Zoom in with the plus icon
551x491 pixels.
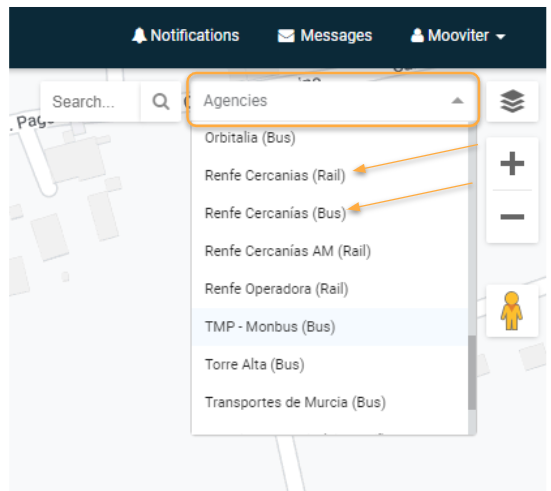[512, 163]
